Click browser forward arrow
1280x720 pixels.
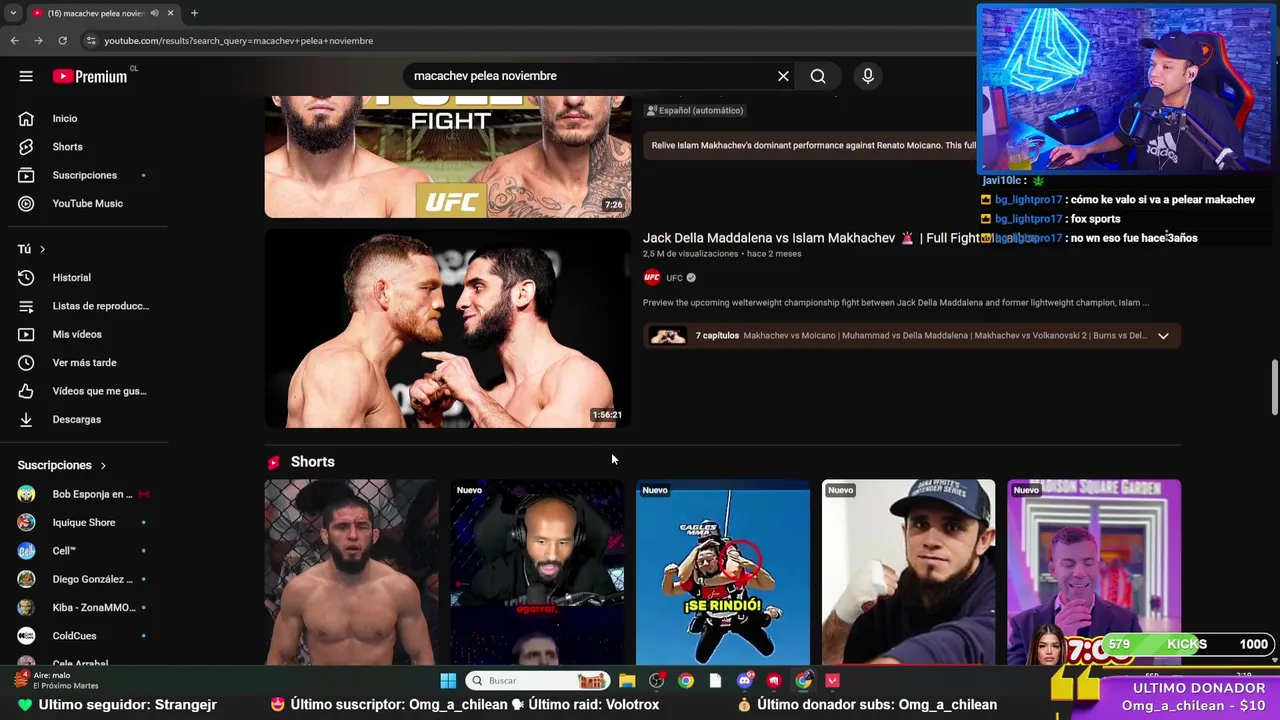[x=38, y=40]
